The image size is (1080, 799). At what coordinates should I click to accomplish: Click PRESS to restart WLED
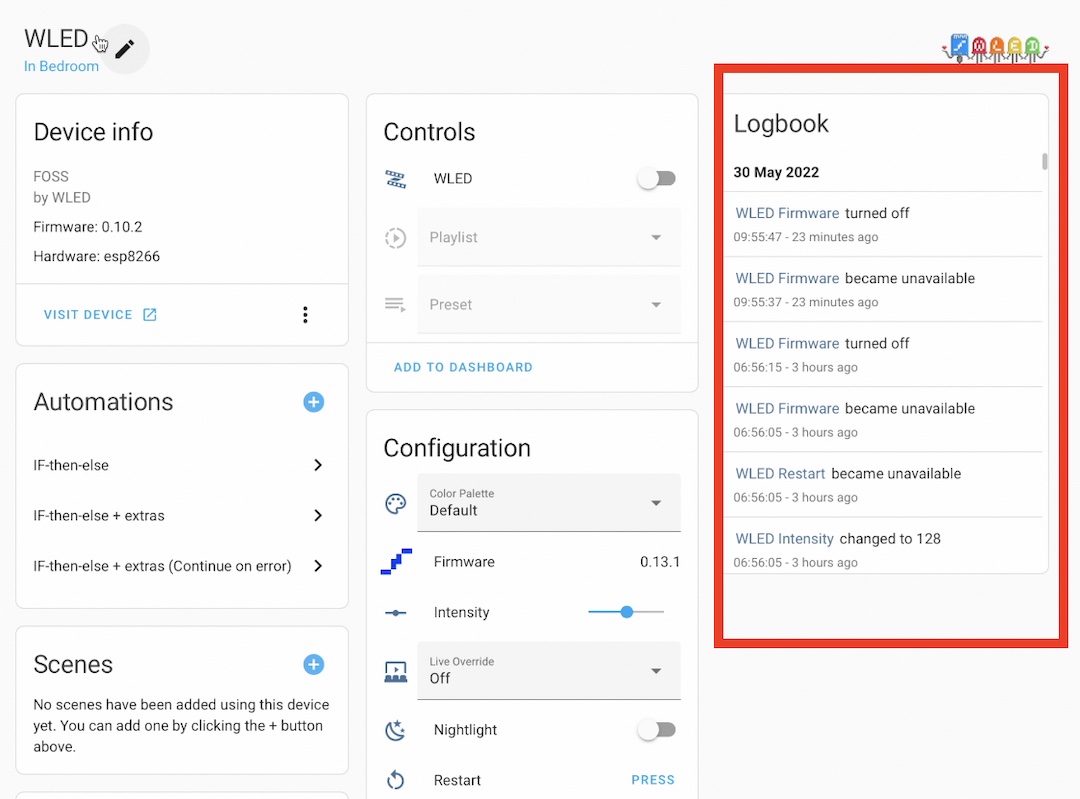pos(653,780)
